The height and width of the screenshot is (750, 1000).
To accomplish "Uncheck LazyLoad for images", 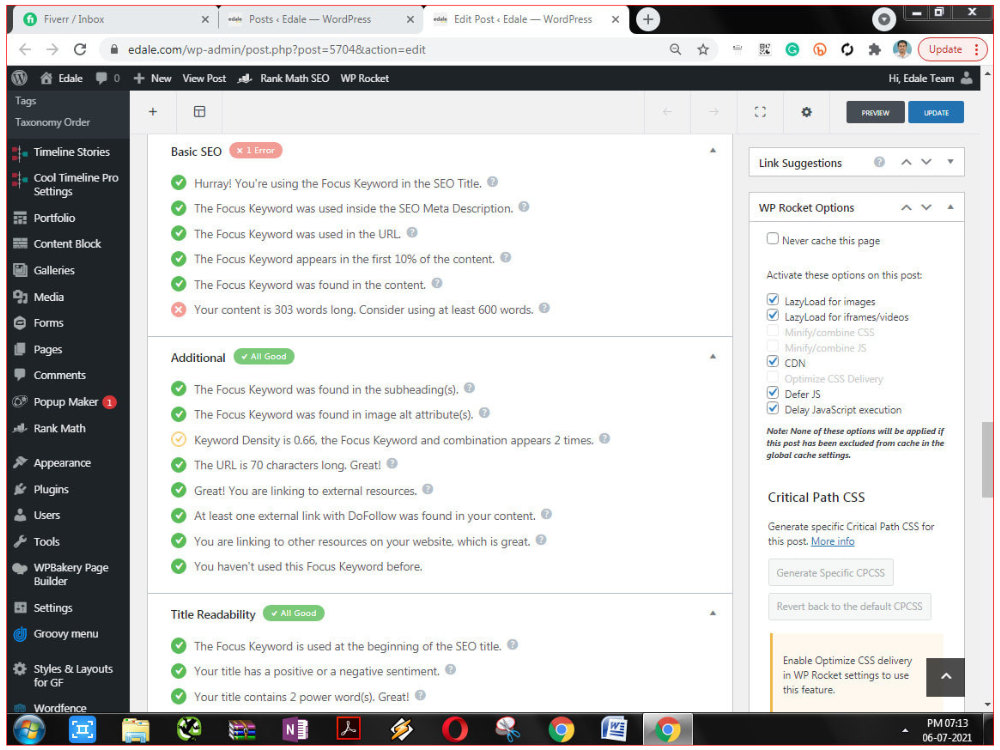I will point(773,300).
